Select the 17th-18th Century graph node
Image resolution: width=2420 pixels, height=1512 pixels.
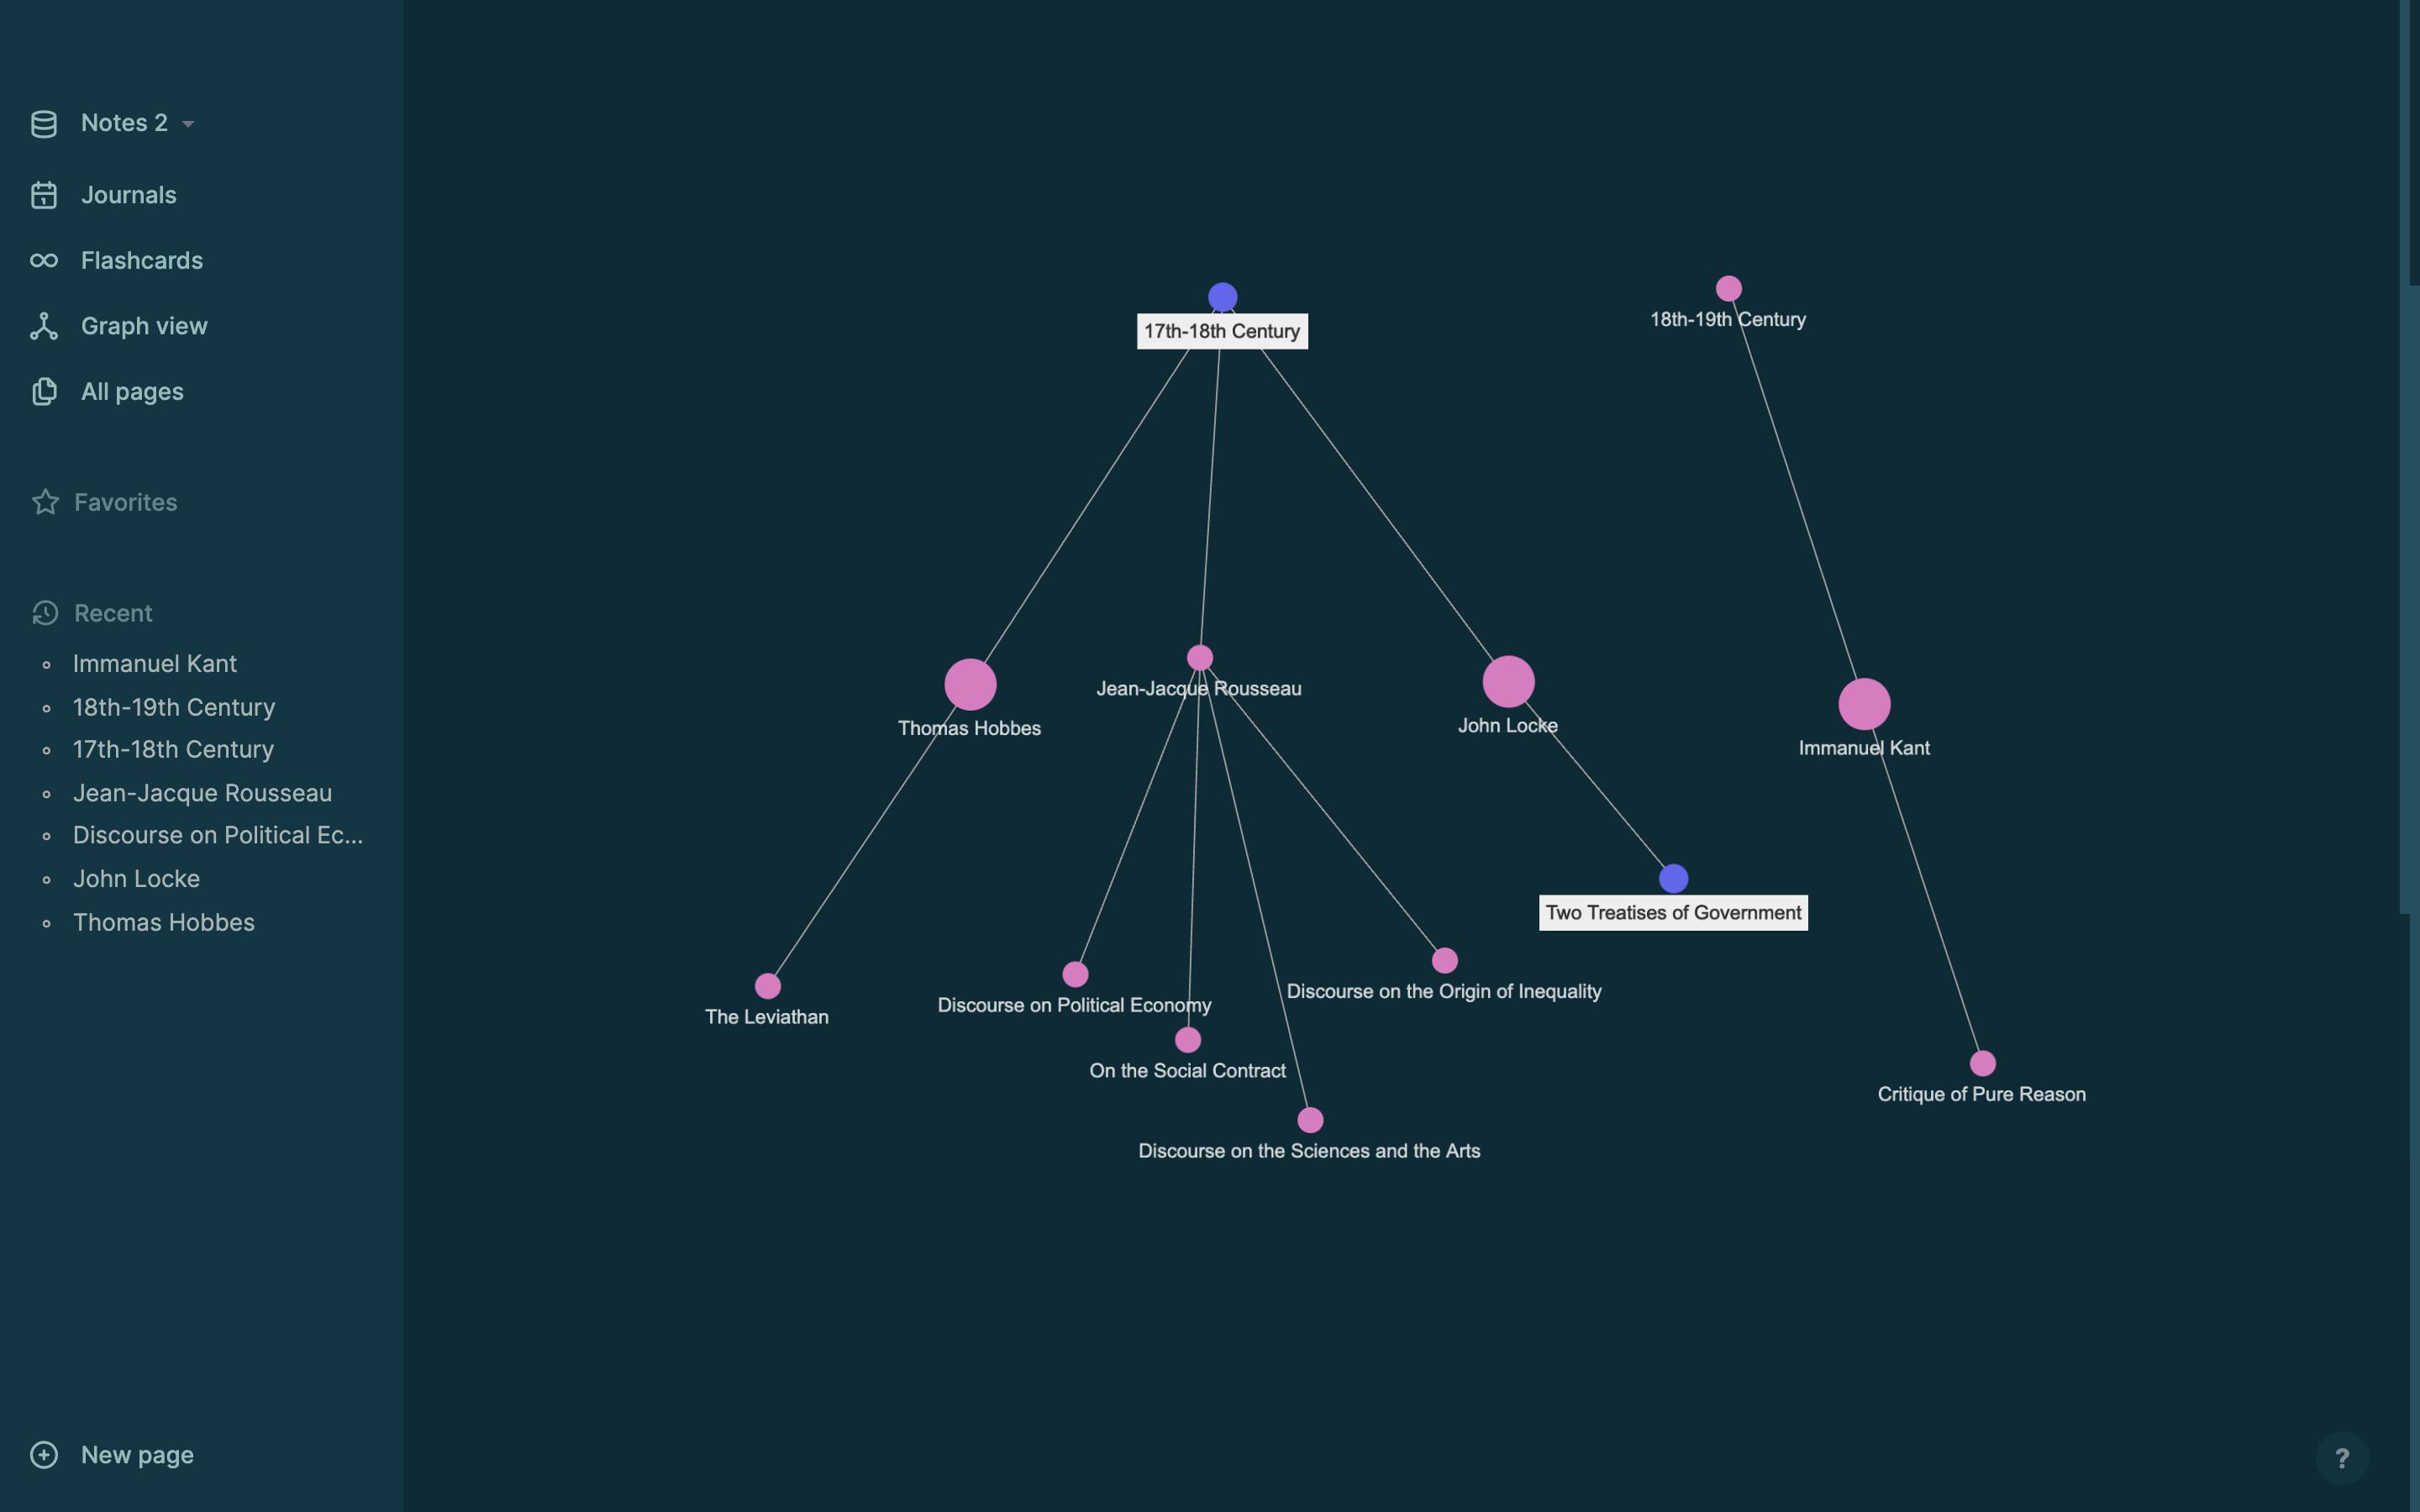(1222, 297)
